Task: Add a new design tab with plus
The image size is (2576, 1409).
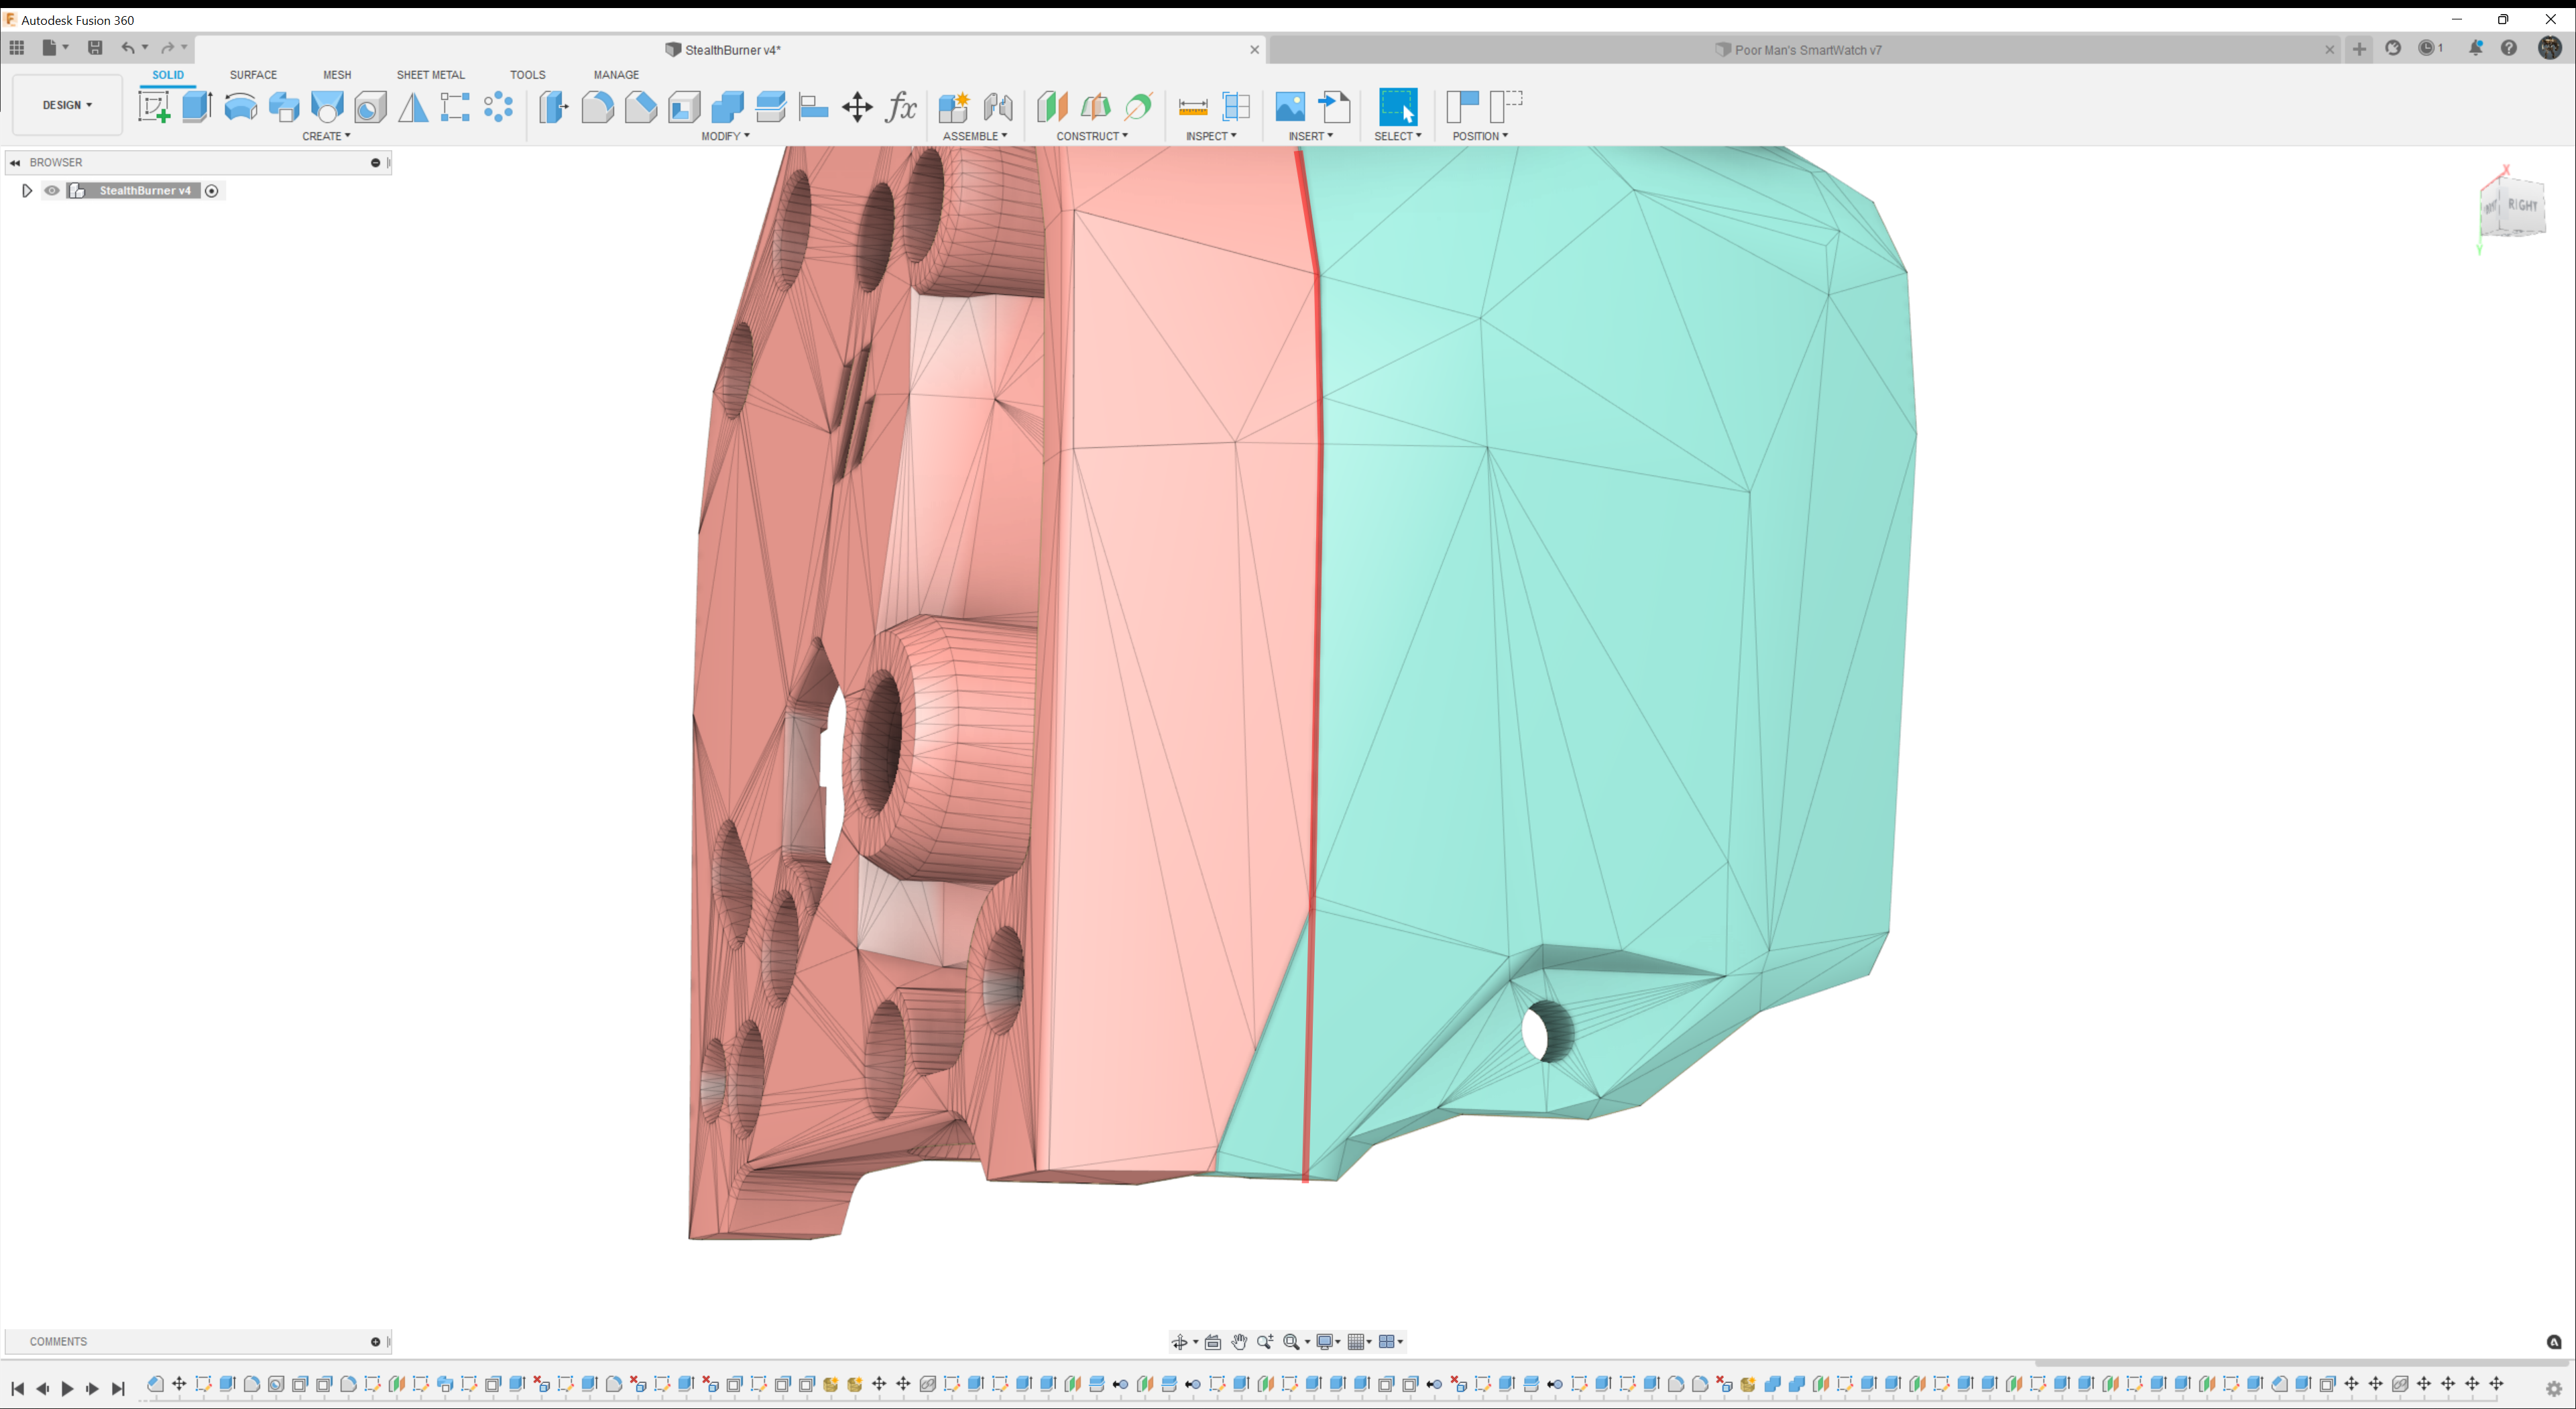Action: pos(2359,48)
